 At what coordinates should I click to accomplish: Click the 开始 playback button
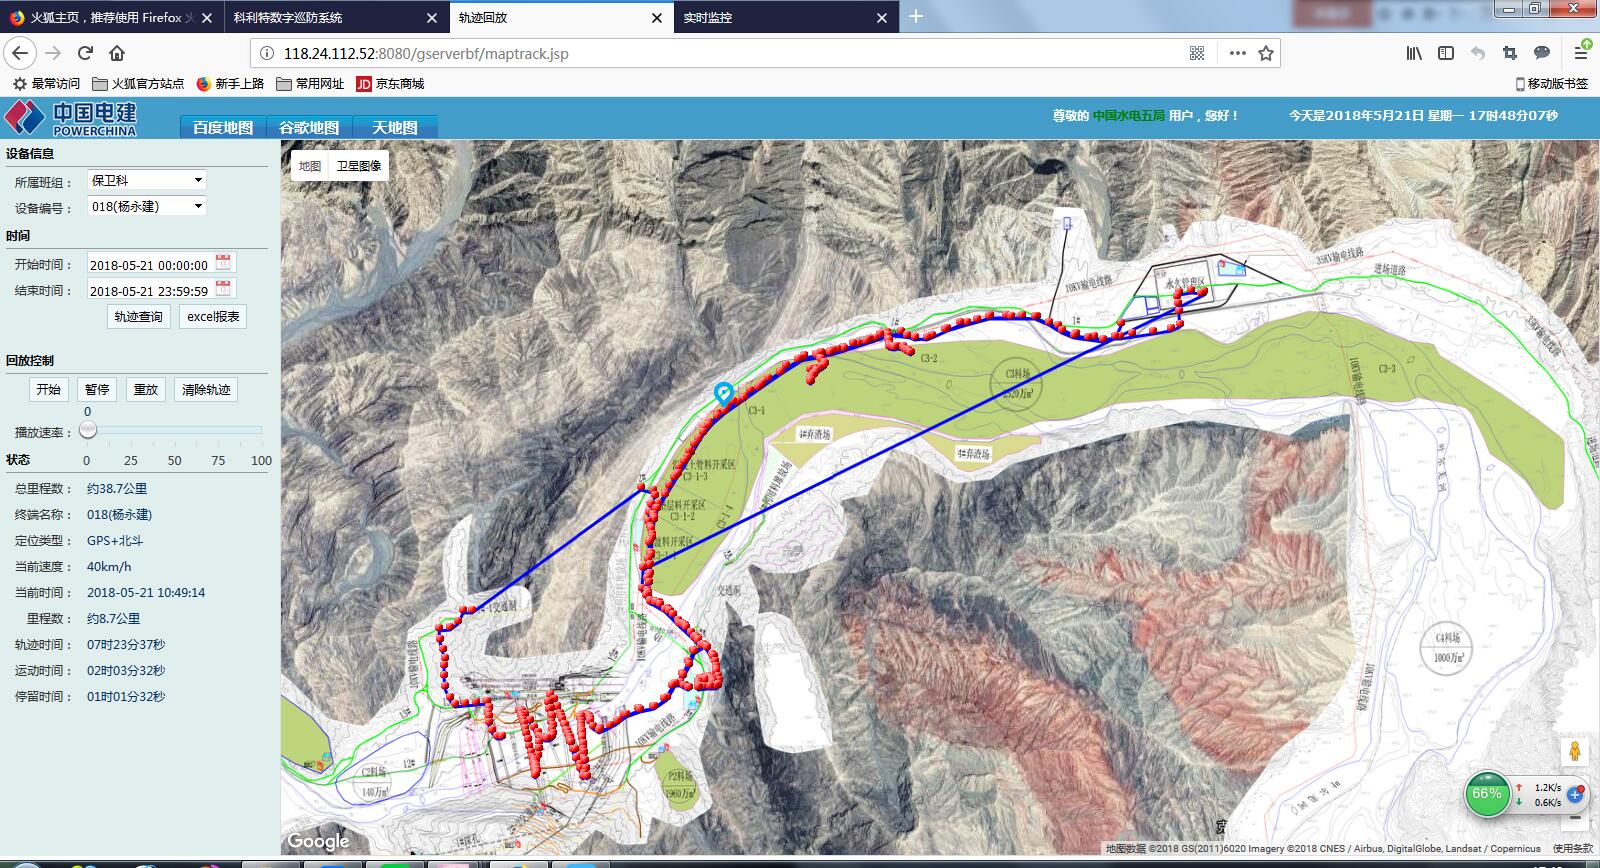48,389
